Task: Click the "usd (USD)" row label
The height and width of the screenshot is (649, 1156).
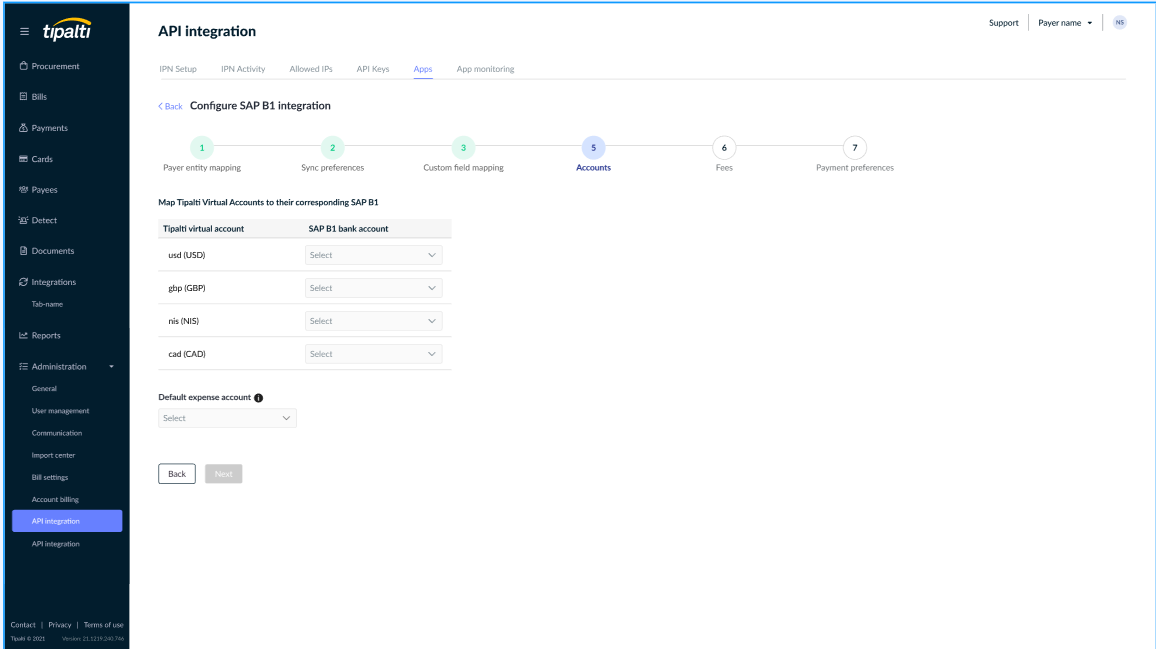Action: point(187,255)
